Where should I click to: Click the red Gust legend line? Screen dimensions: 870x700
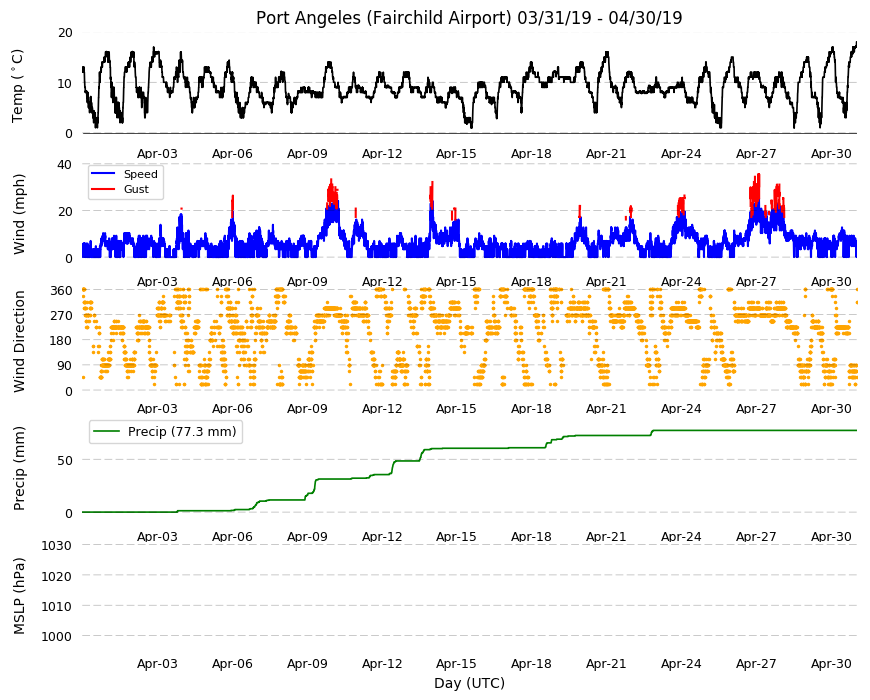pyautogui.click(x=102, y=189)
